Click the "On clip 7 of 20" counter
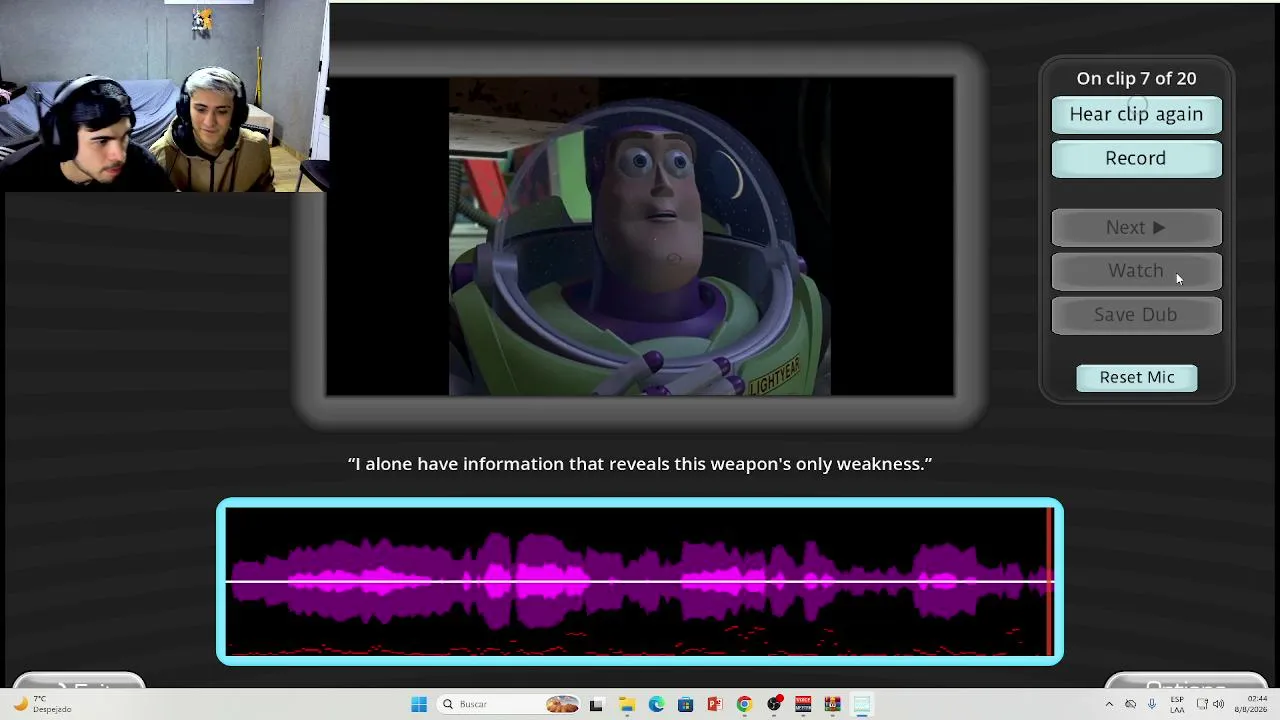 [x=1136, y=78]
